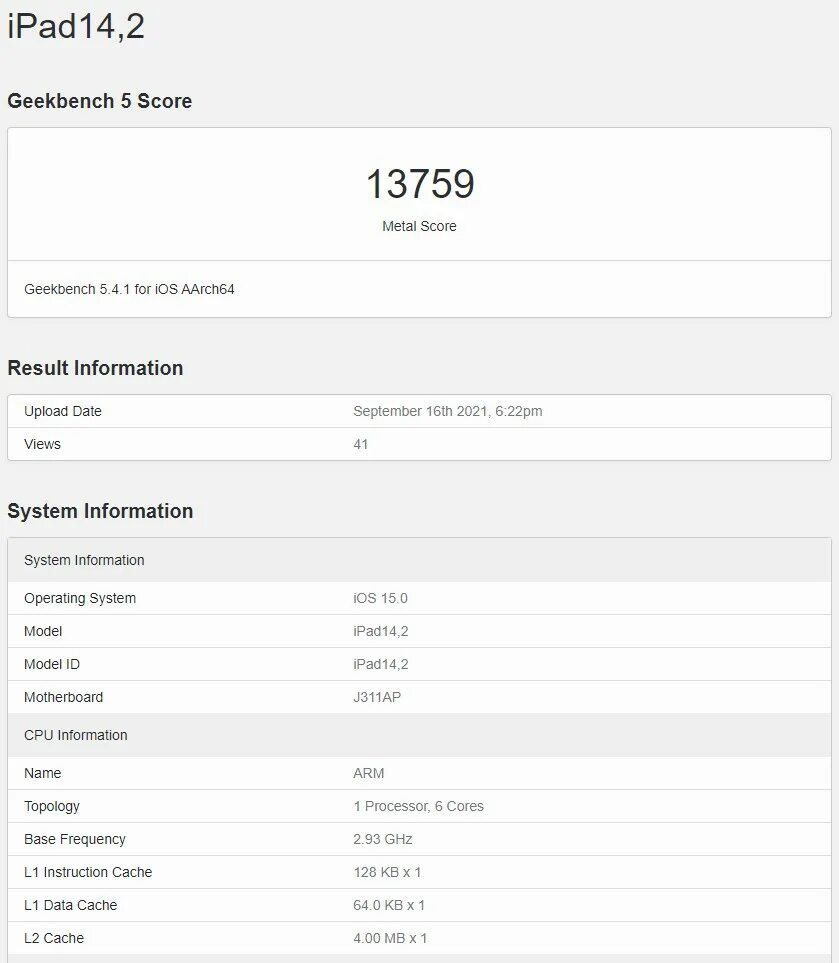Click the Operating System label

(80, 598)
